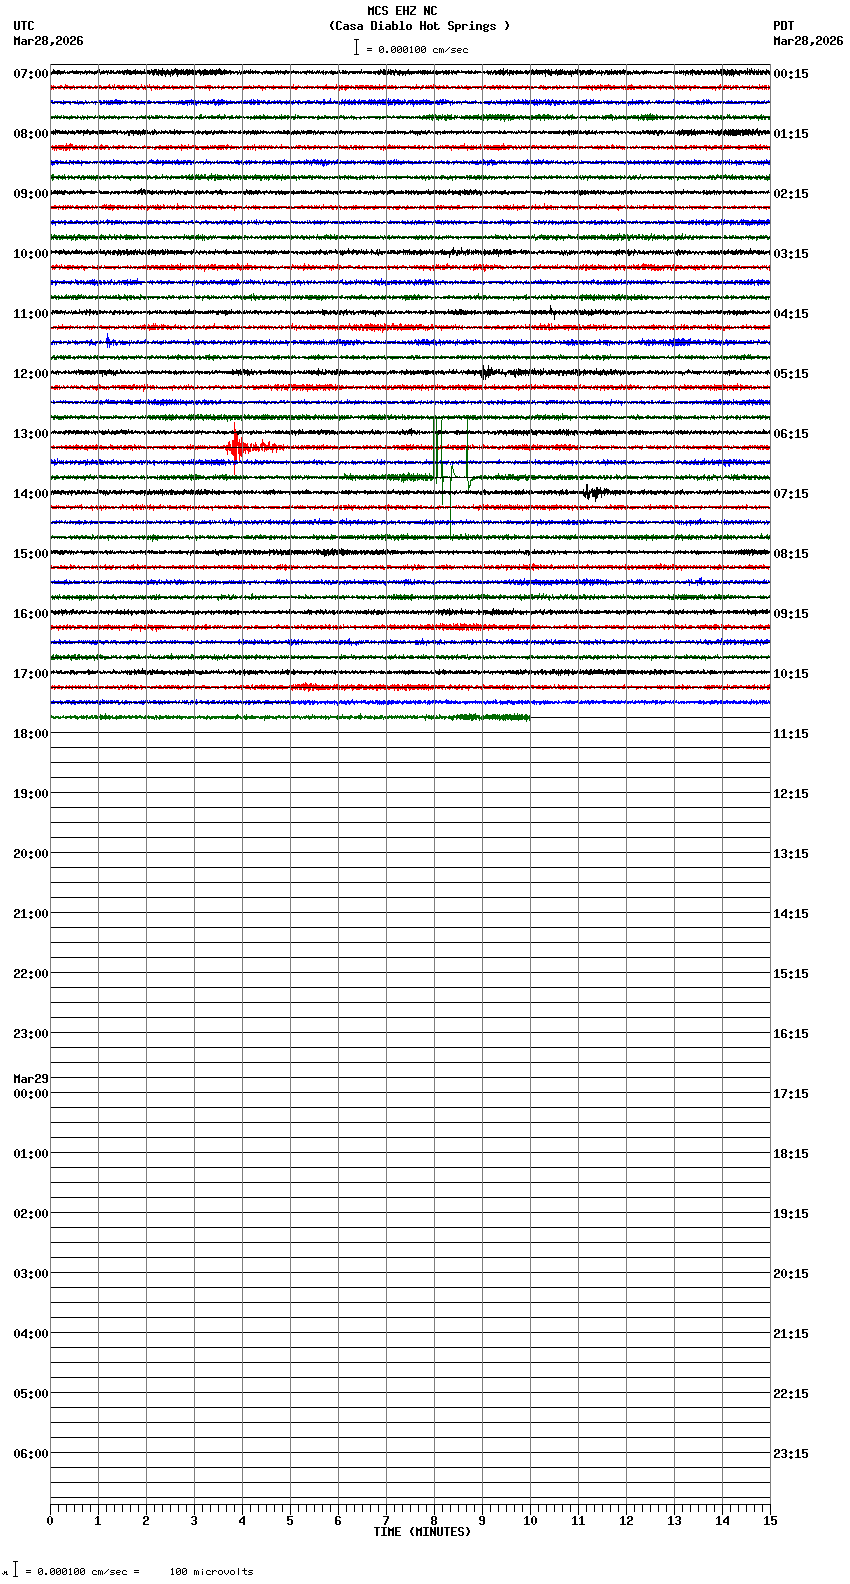Select the 17:00 UTC time label
This screenshot has height=1584, width=850.
(x=31, y=674)
